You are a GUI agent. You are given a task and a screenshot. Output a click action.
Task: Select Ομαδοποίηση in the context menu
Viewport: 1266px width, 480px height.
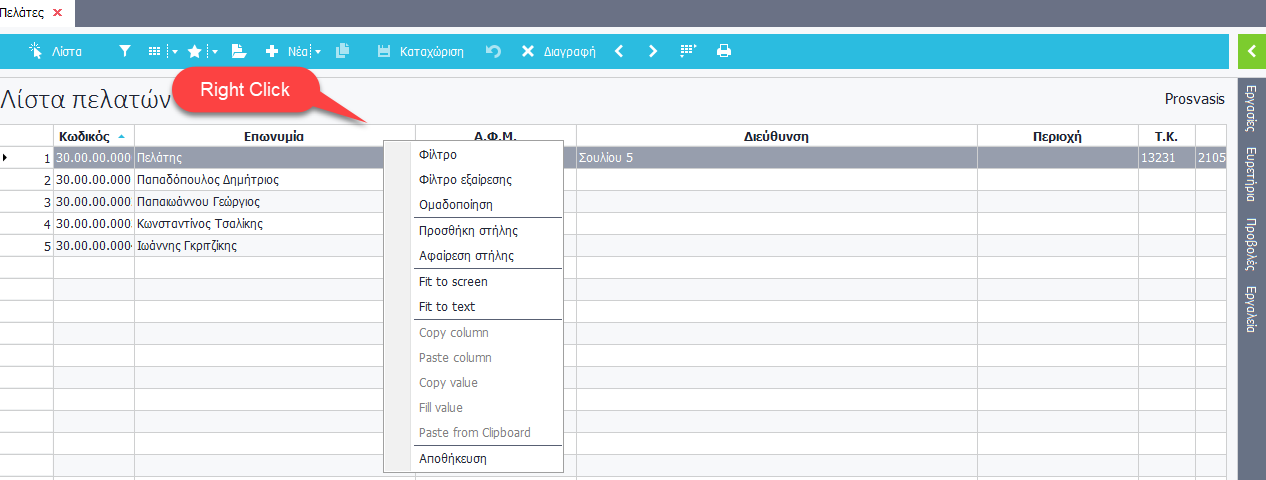coord(456,205)
